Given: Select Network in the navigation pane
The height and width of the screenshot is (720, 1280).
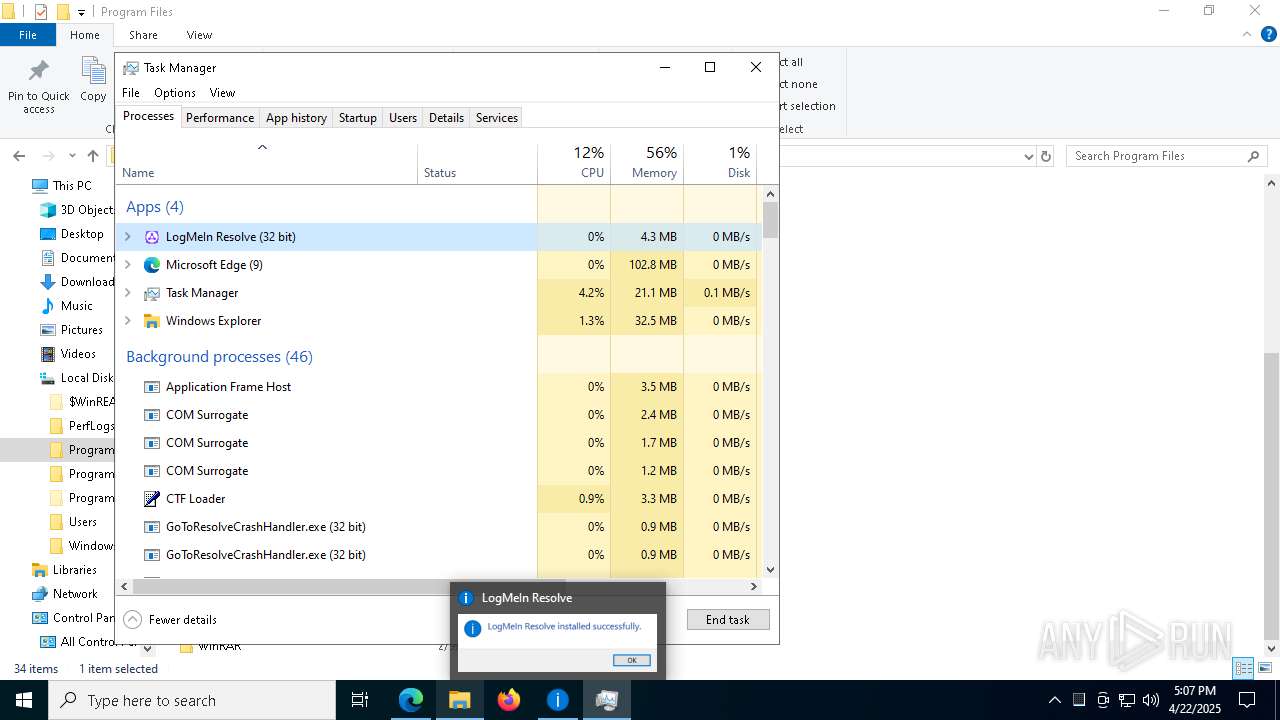Looking at the screenshot, I should [x=75, y=594].
